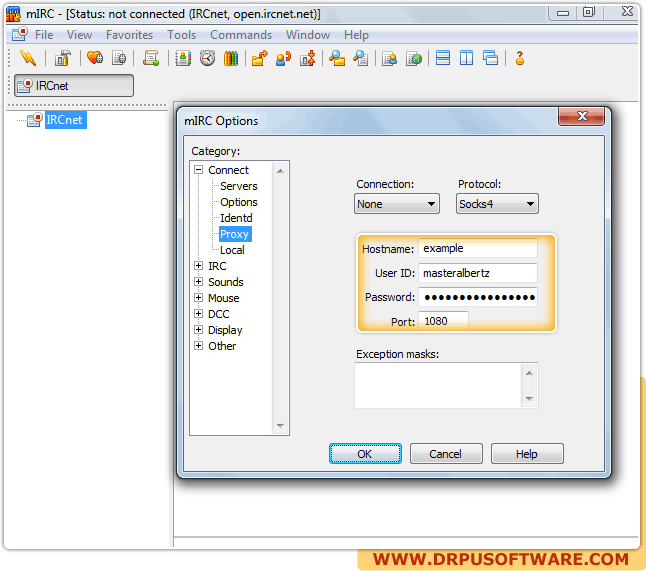Viewport: 646px width, 571px height.
Task: Click the status window icon left of File menu
Action: click(20, 34)
